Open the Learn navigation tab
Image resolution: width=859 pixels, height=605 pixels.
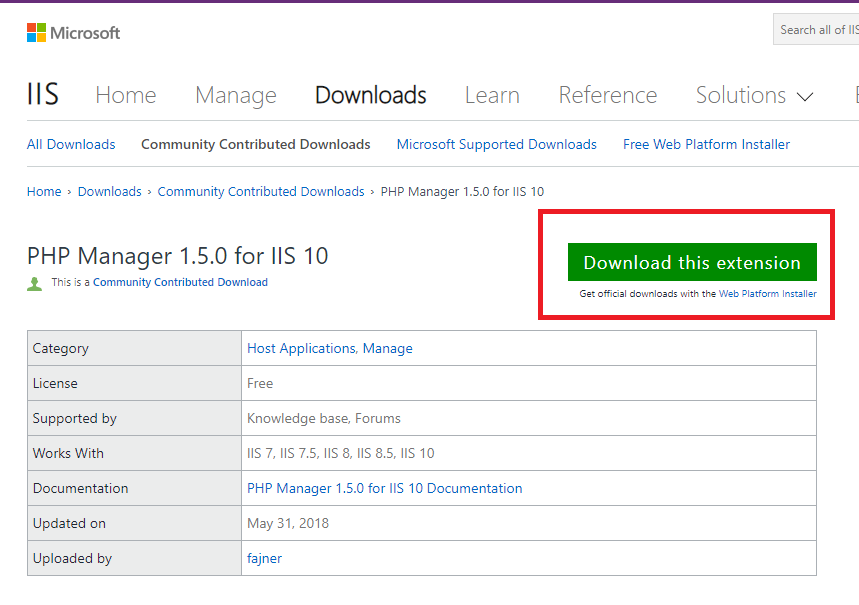click(492, 96)
